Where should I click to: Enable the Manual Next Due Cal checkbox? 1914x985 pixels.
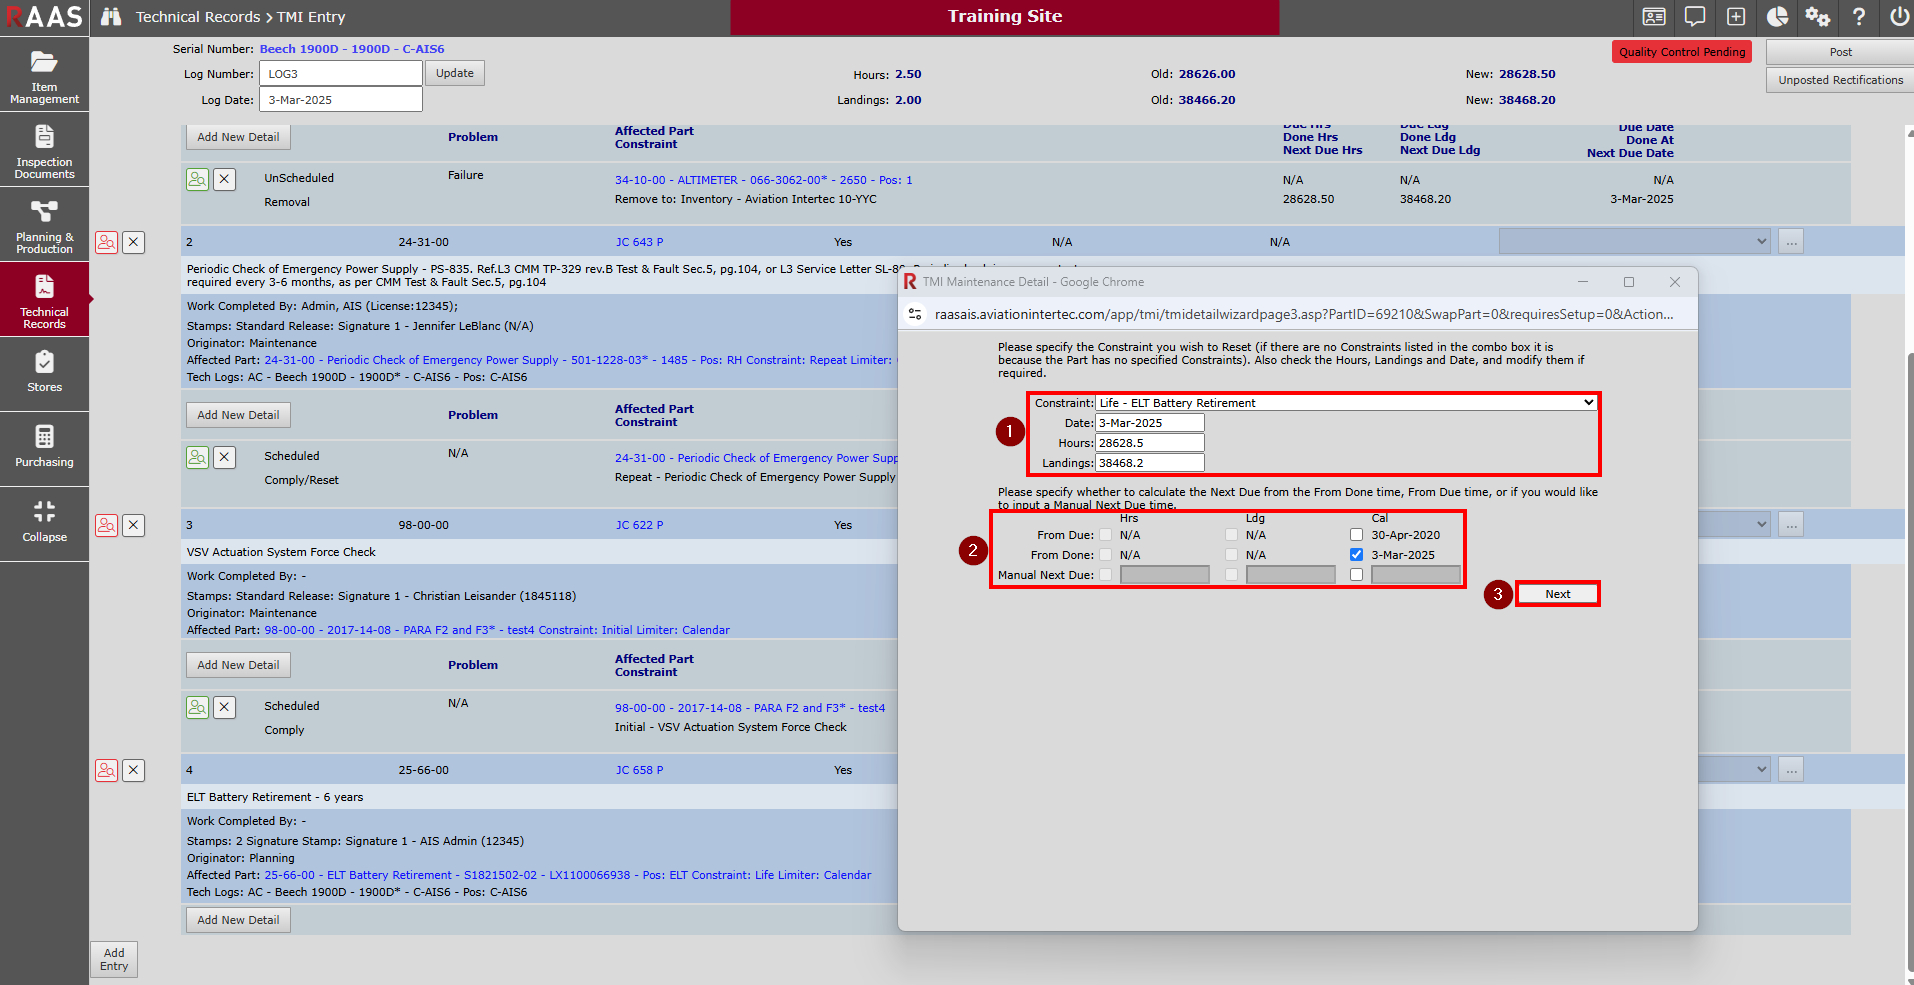point(1356,575)
